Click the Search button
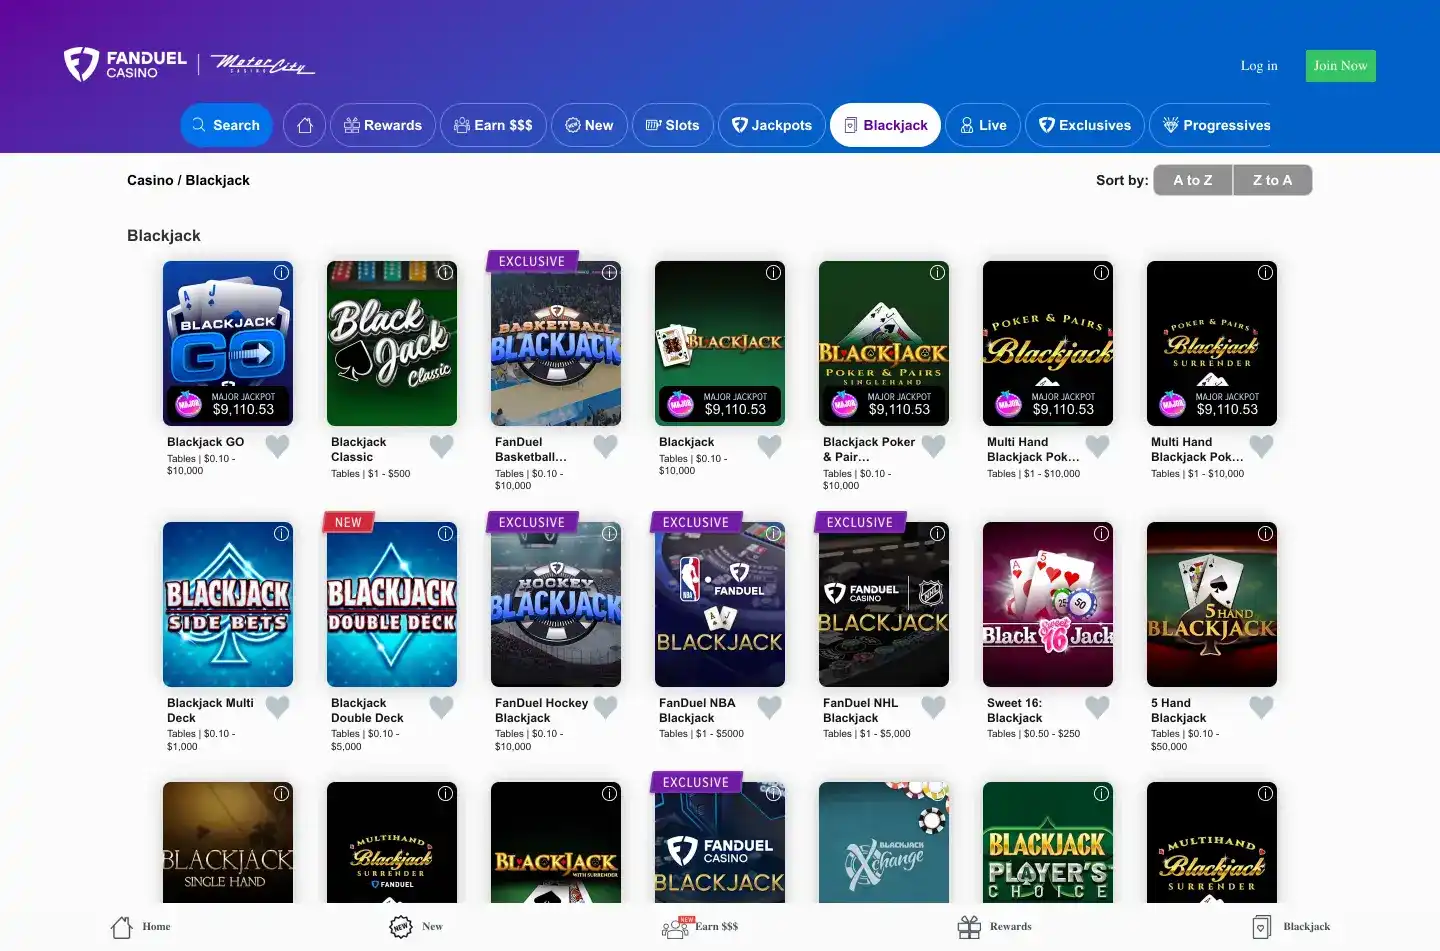Image resolution: width=1440 pixels, height=951 pixels. [x=226, y=125]
